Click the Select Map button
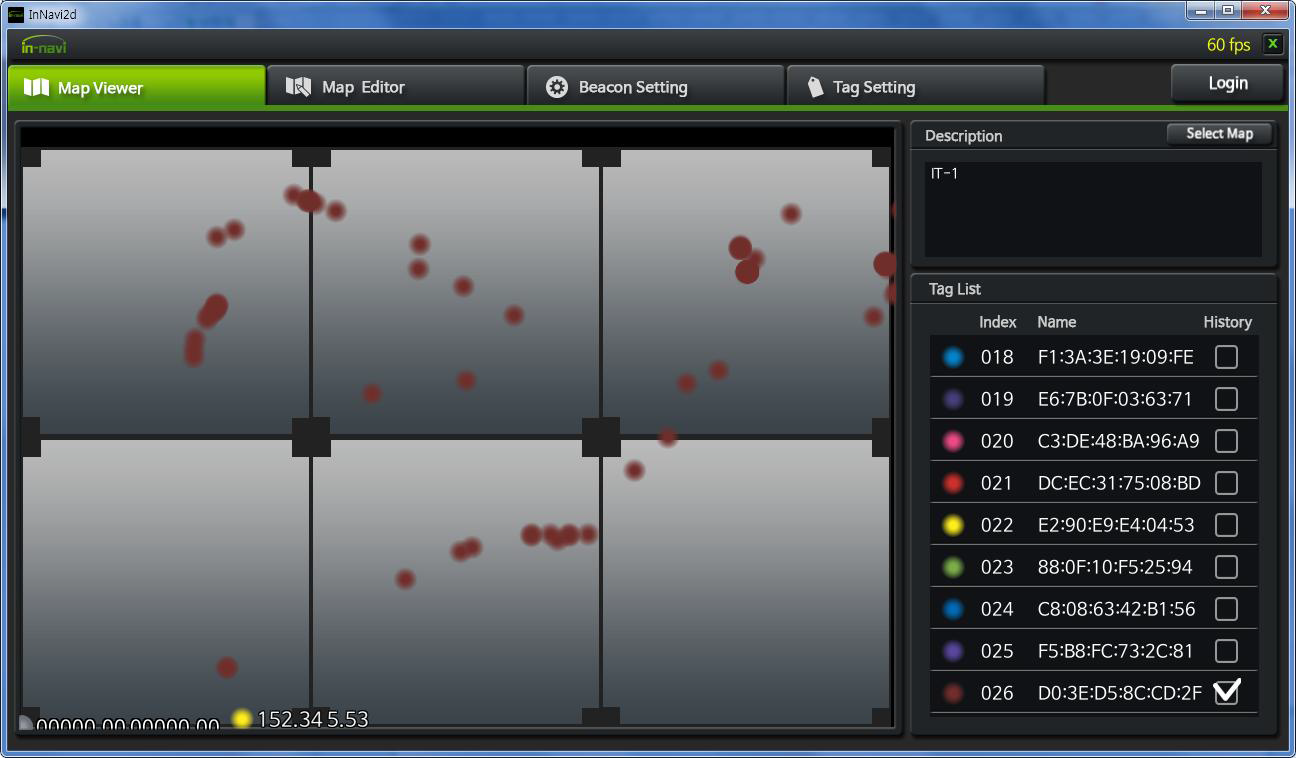 pyautogui.click(x=1219, y=134)
